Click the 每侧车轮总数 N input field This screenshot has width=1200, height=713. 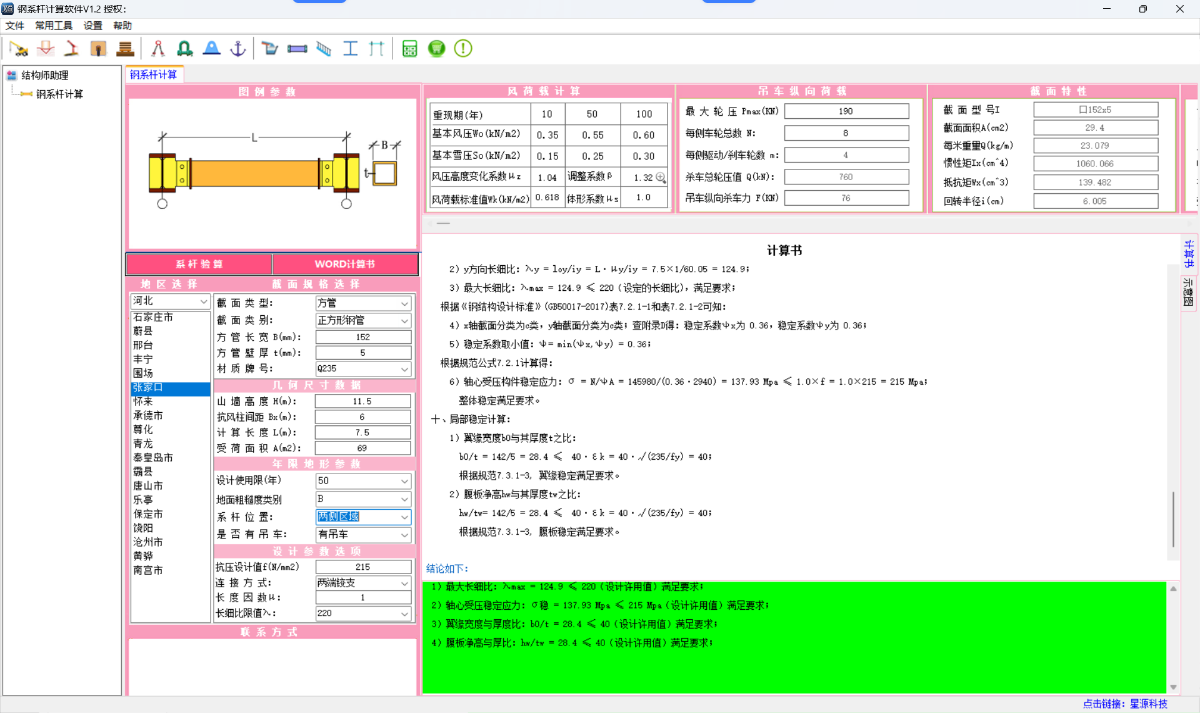point(846,133)
